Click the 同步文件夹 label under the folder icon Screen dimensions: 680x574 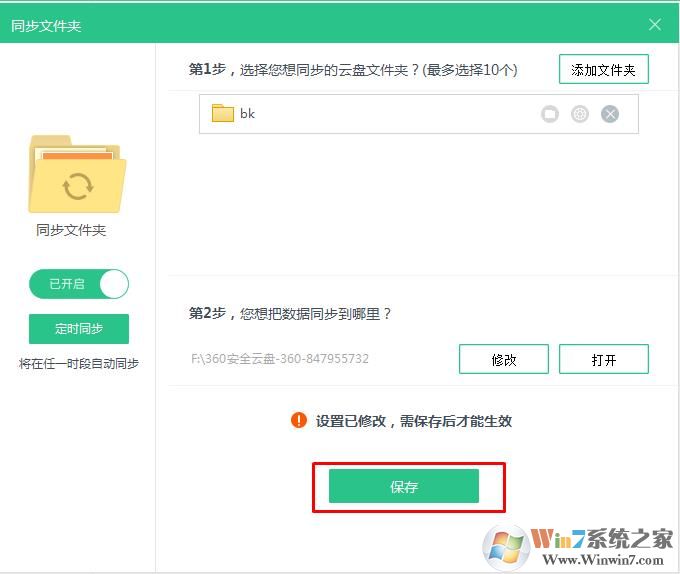tap(71, 230)
